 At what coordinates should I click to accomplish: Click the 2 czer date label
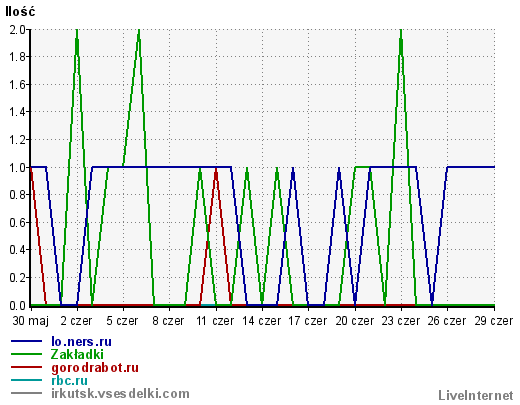(76, 321)
